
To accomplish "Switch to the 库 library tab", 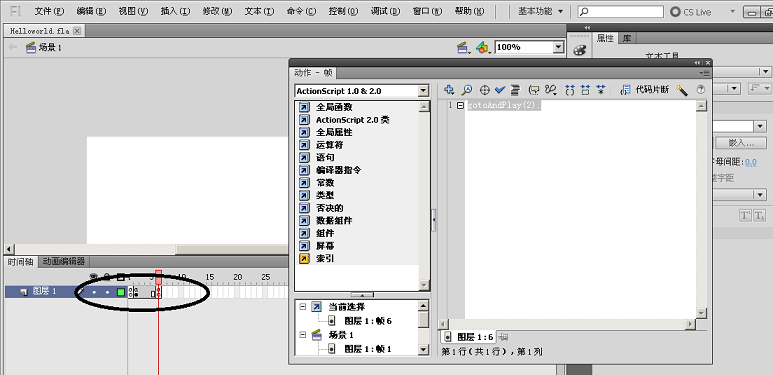I will [x=627, y=38].
